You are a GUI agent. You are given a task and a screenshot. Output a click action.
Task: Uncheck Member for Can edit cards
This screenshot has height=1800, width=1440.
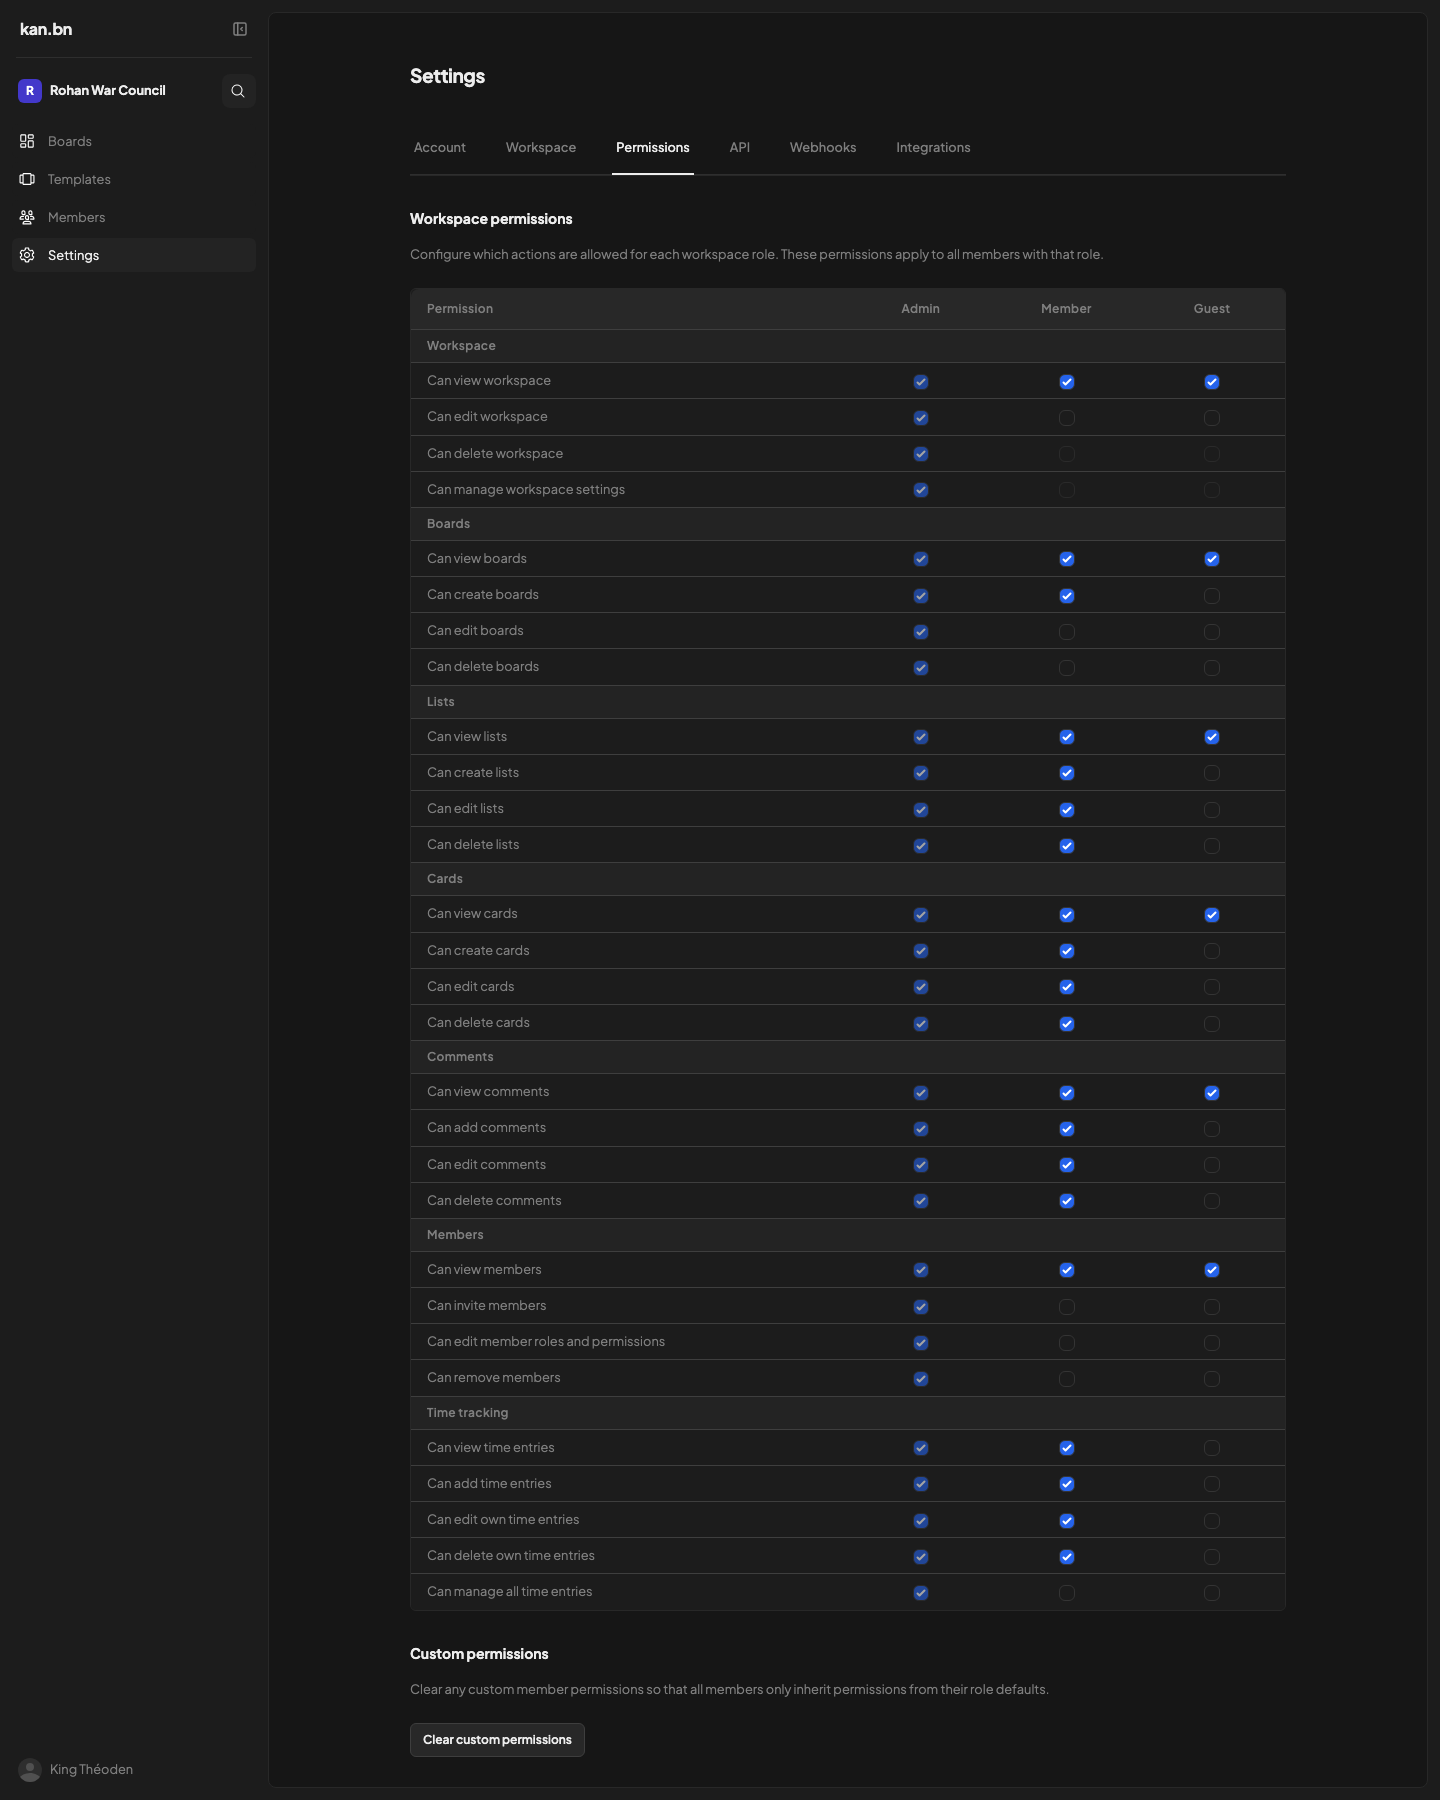[x=1067, y=987]
